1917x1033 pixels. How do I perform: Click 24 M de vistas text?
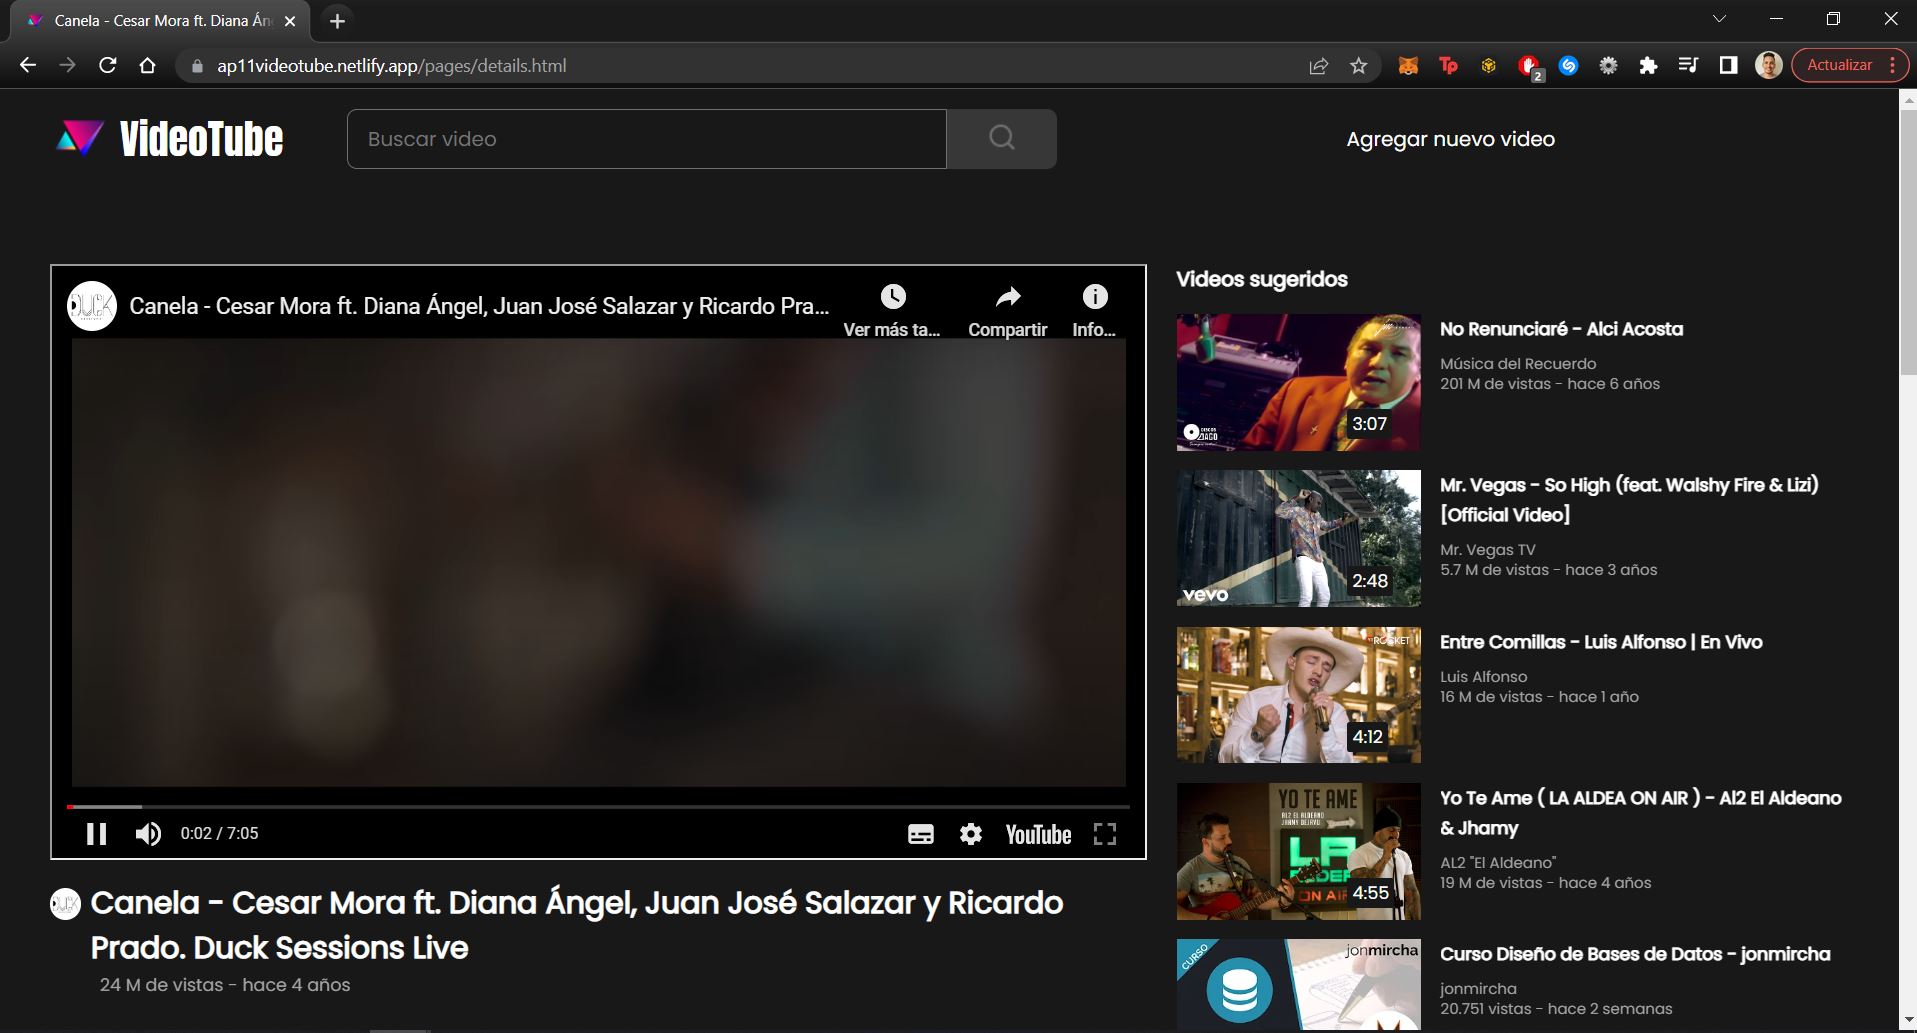[x=161, y=985]
